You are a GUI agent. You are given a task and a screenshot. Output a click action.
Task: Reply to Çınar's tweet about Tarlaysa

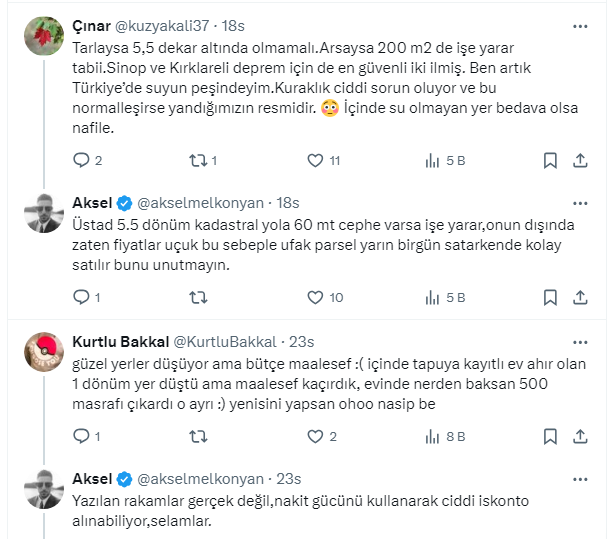tap(82, 160)
